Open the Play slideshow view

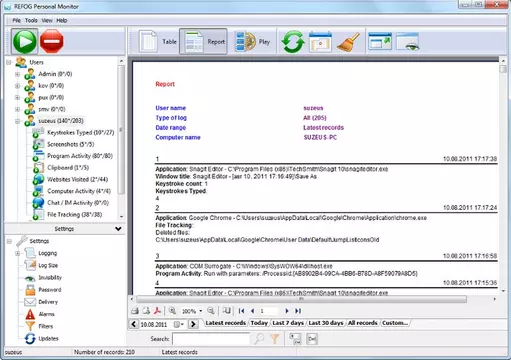click(252, 42)
